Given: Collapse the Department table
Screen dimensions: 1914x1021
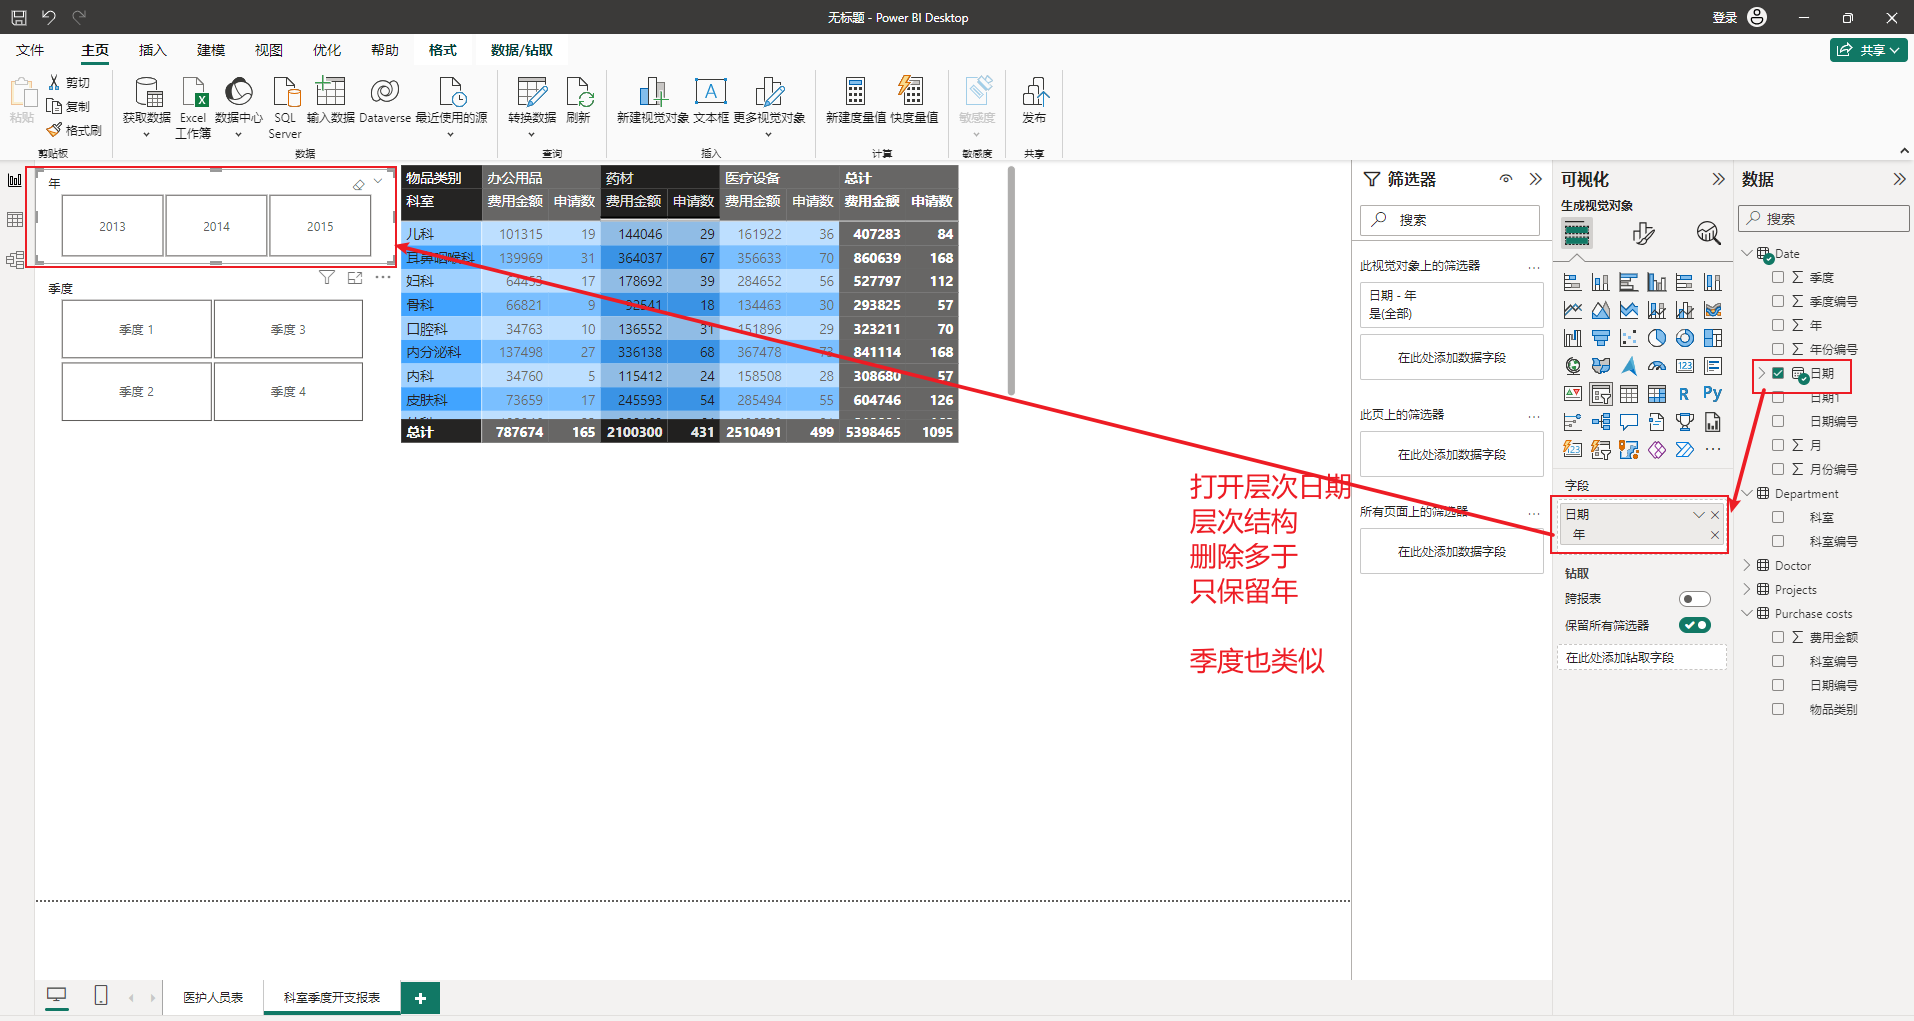Looking at the screenshot, I should point(1747,493).
